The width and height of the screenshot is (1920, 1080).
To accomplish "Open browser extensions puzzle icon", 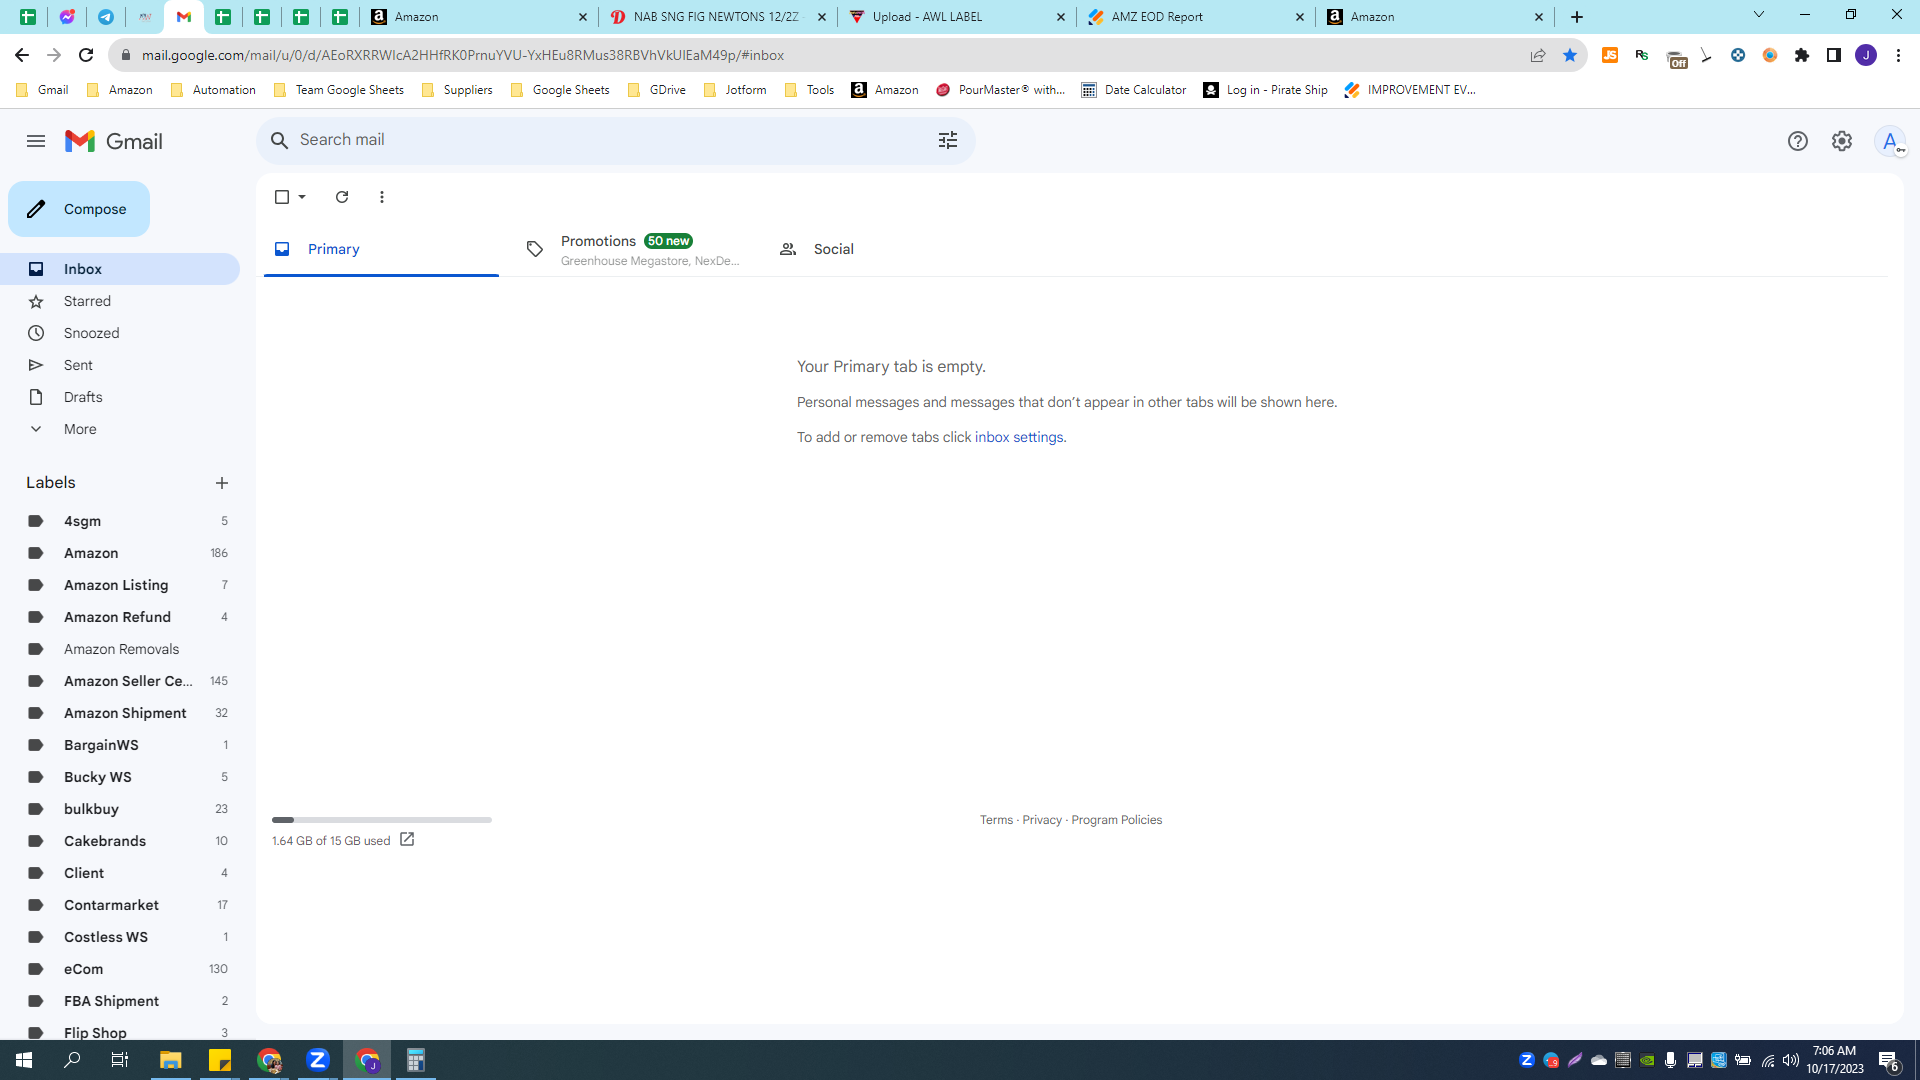I will [x=1802, y=55].
